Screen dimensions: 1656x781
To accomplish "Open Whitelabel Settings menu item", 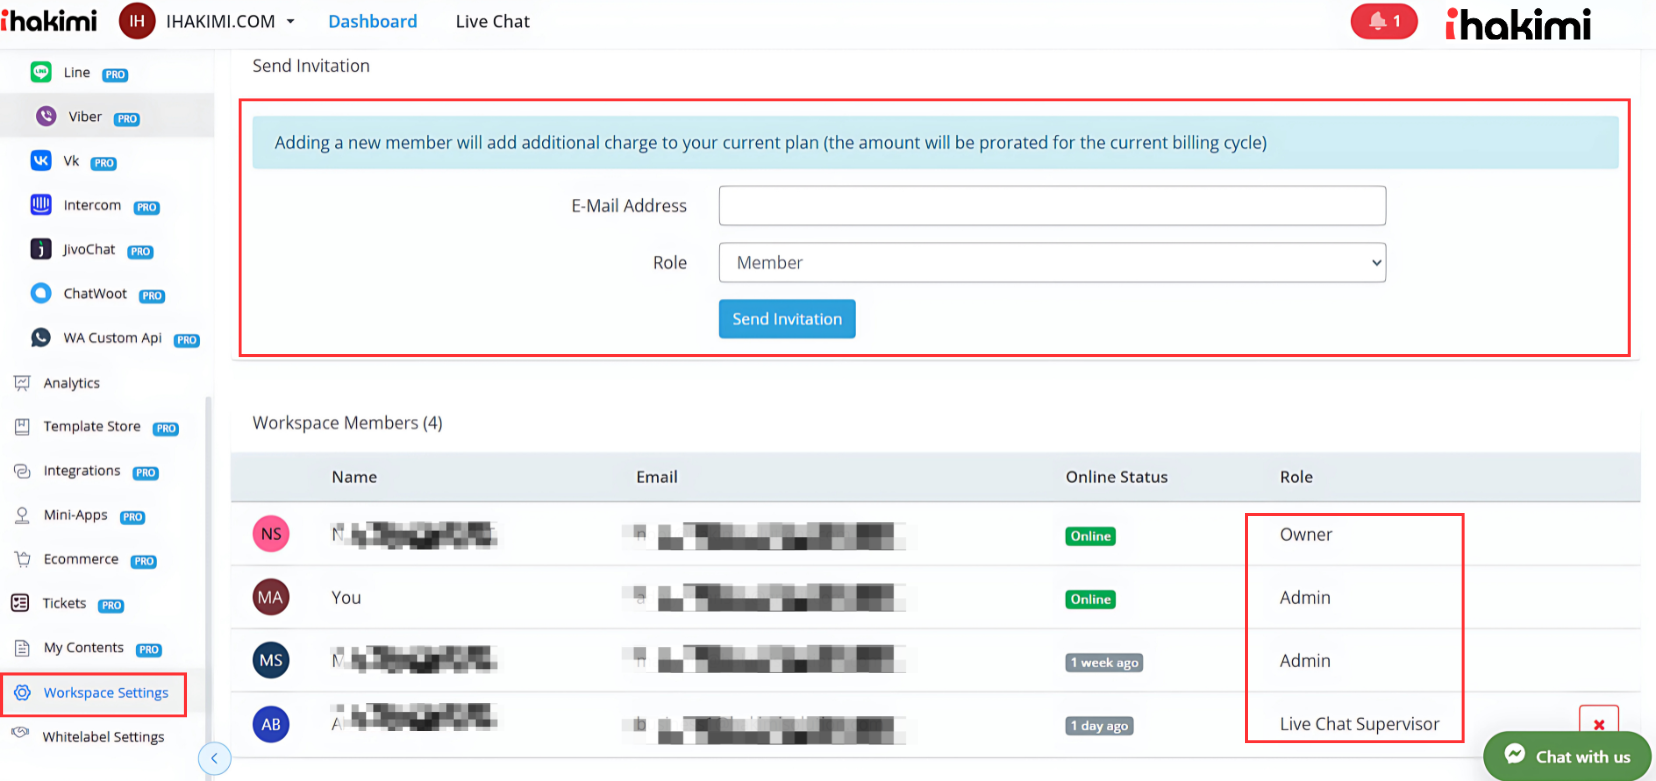I will [x=103, y=737].
